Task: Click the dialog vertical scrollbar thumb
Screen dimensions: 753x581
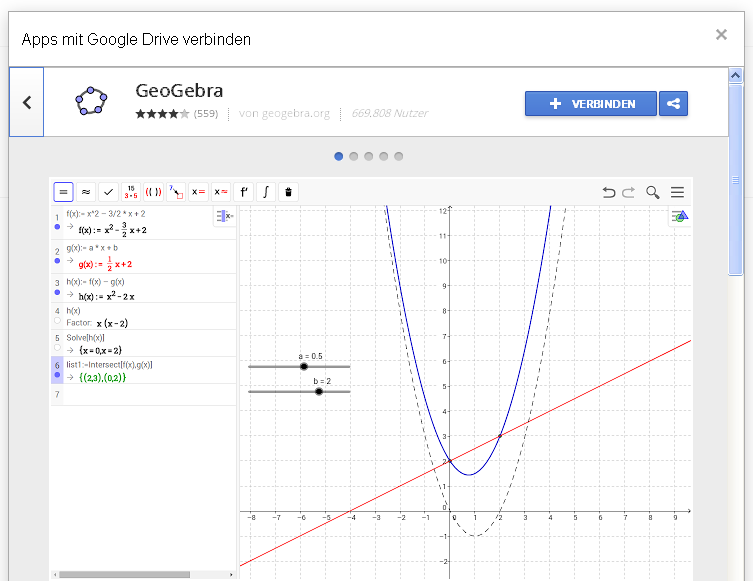Action: pos(735,180)
